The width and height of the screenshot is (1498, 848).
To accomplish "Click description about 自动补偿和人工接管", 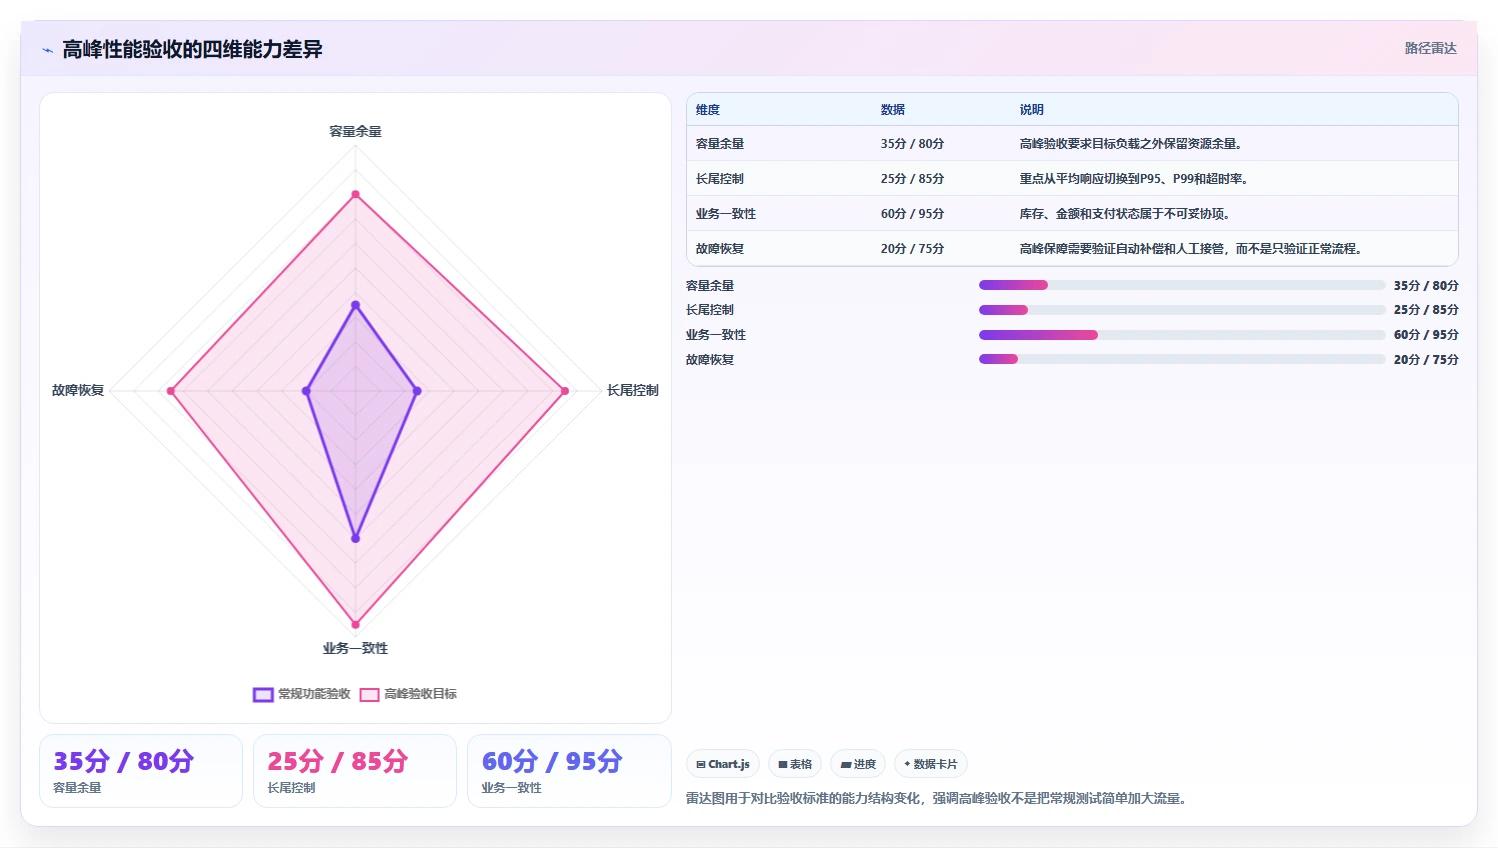I will [x=1191, y=249].
